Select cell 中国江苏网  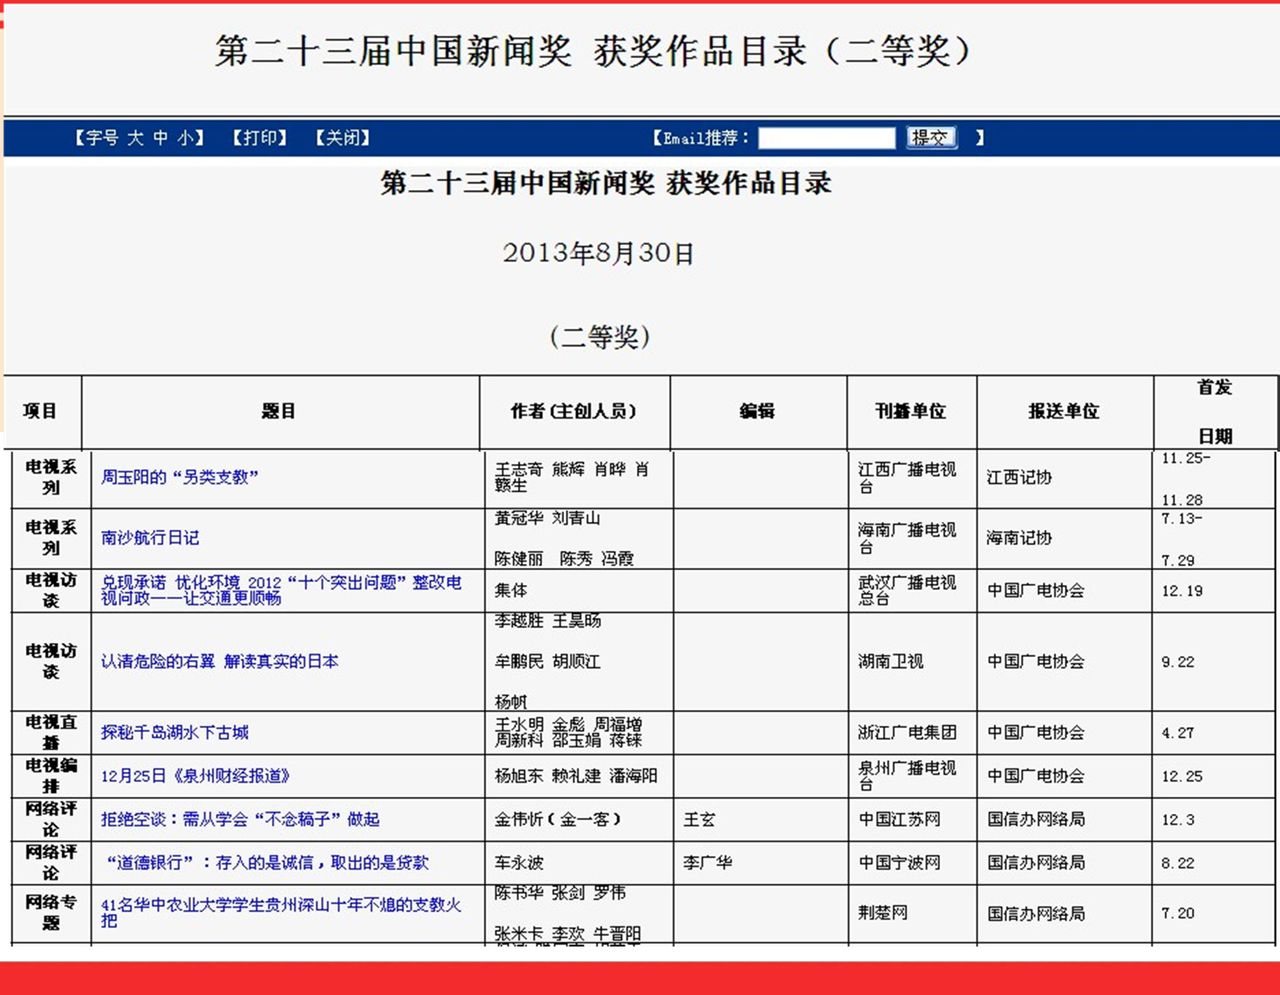point(912,819)
